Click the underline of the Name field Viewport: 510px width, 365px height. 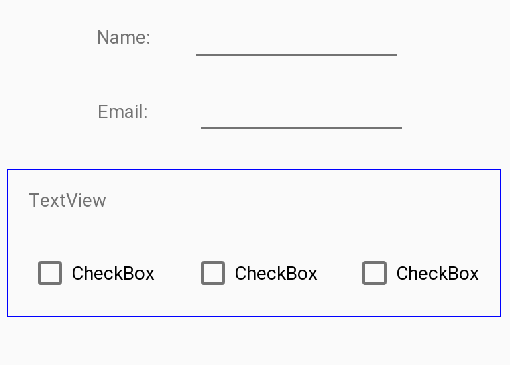point(296,55)
